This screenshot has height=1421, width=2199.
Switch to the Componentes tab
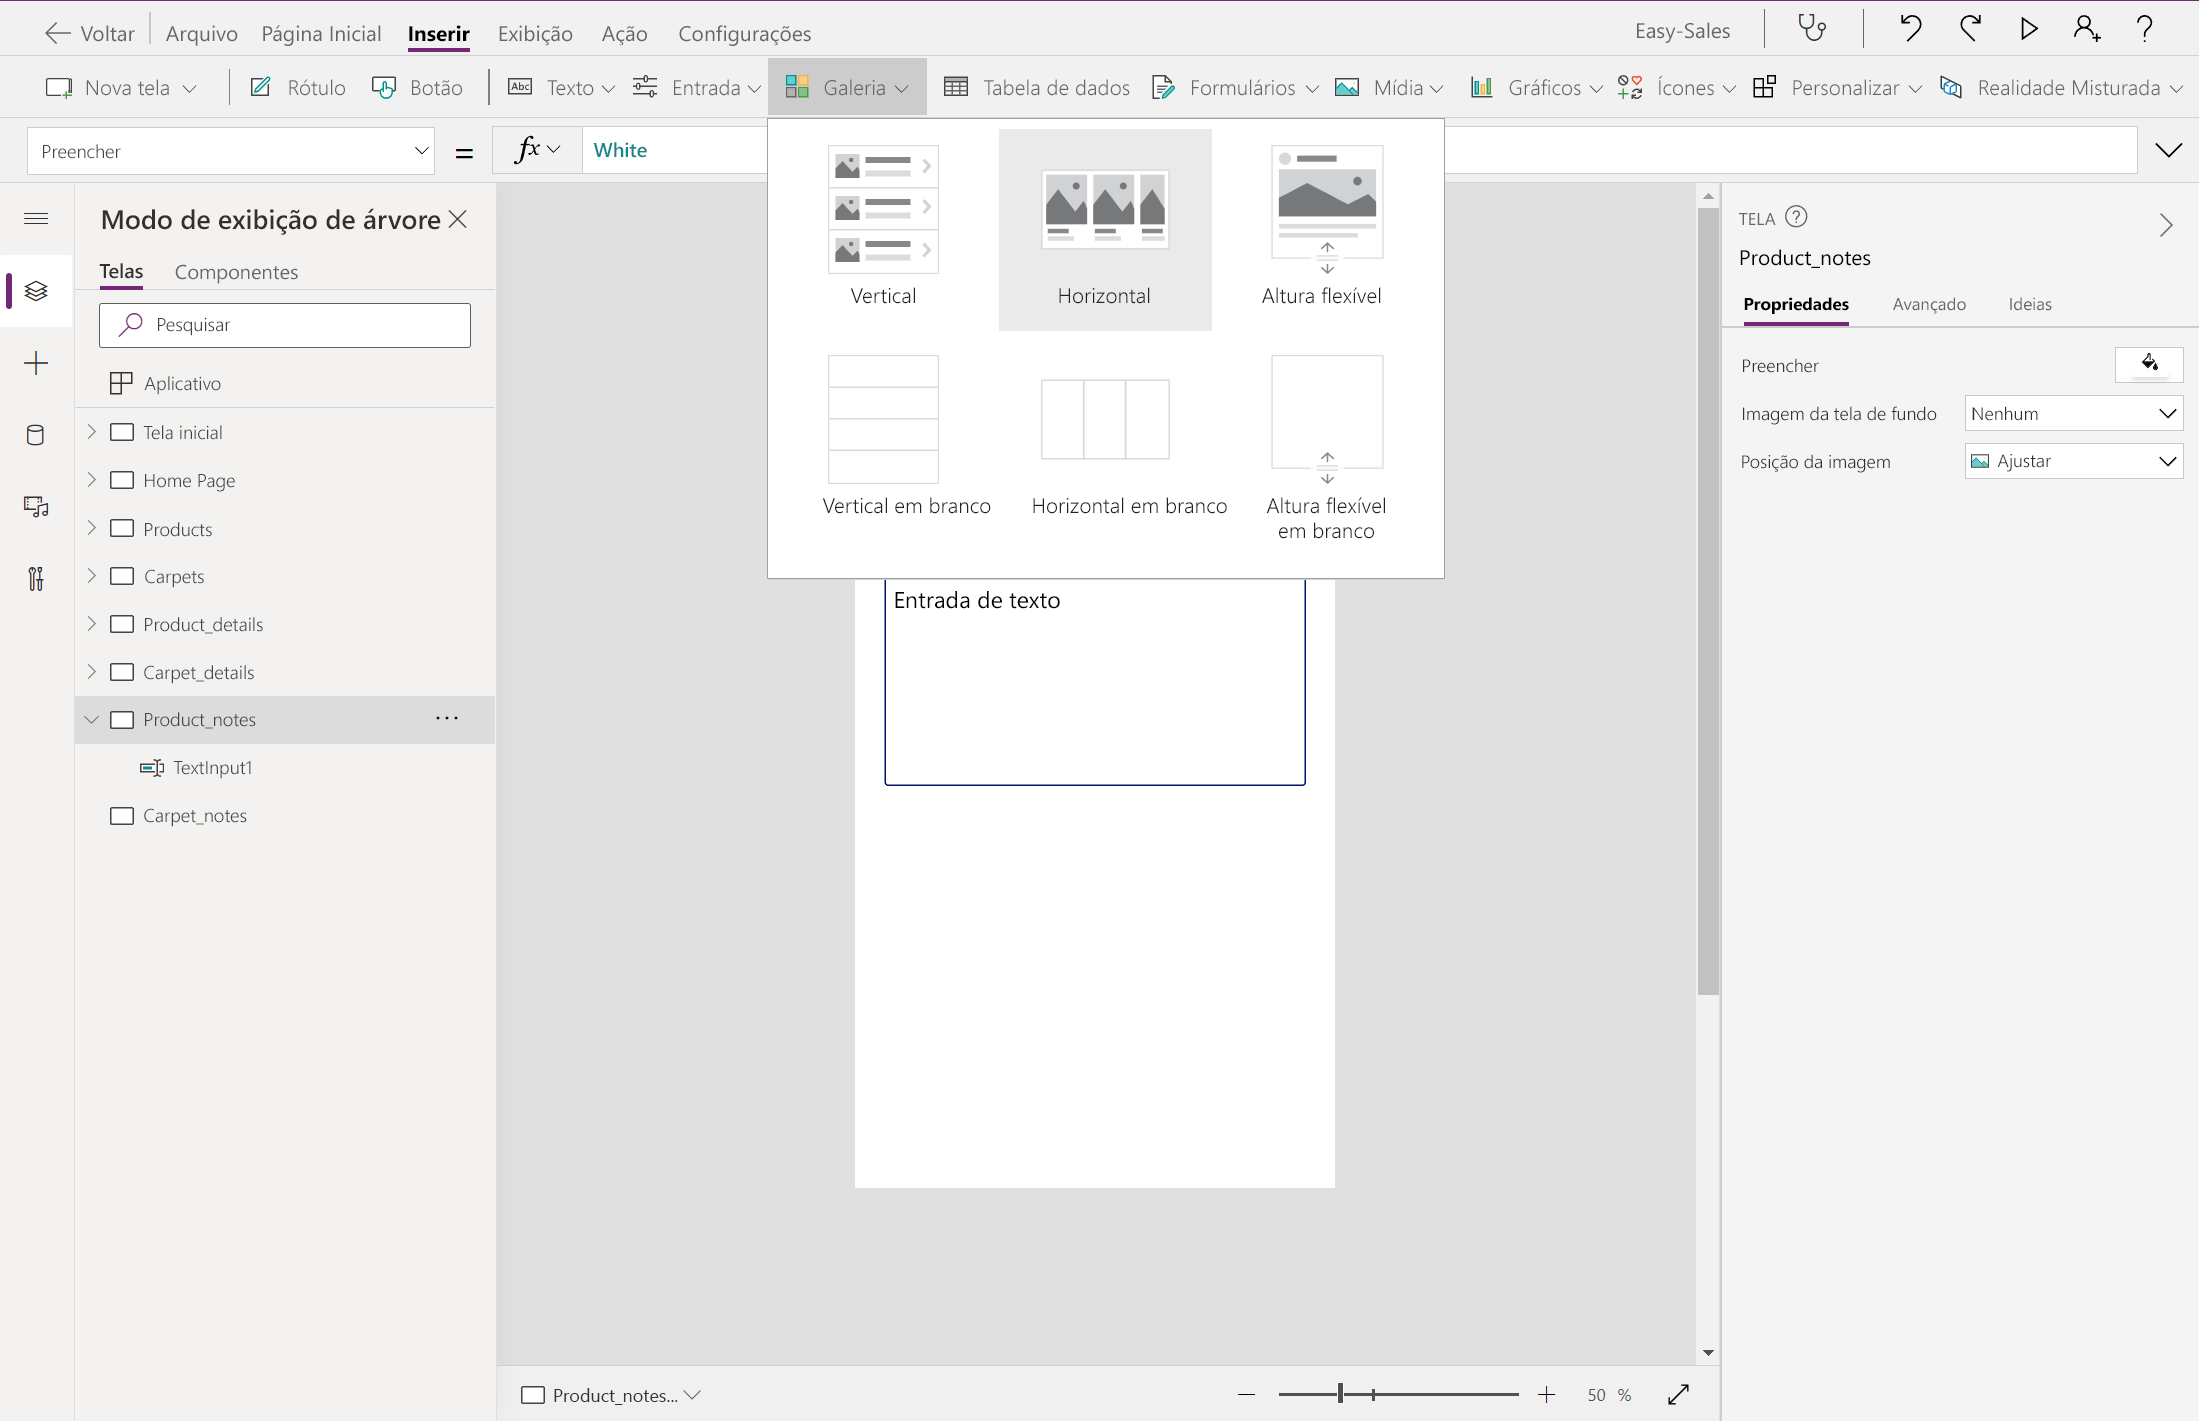click(x=236, y=272)
